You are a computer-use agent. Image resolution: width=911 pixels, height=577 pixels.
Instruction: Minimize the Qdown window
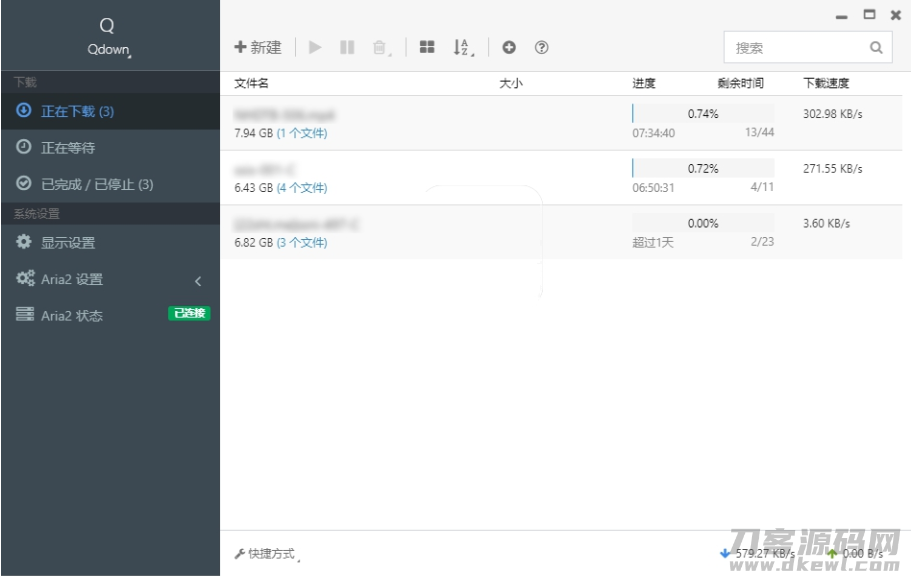841,17
